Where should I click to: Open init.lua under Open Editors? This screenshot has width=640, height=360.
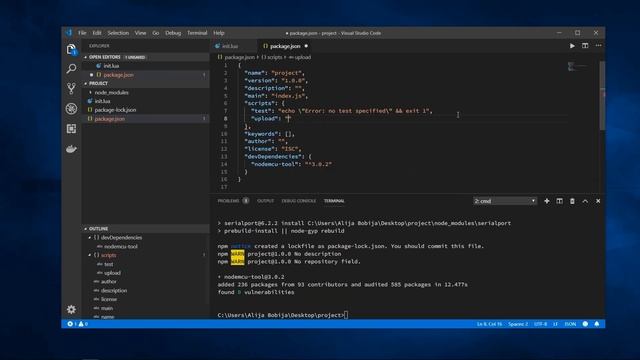pos(111,66)
